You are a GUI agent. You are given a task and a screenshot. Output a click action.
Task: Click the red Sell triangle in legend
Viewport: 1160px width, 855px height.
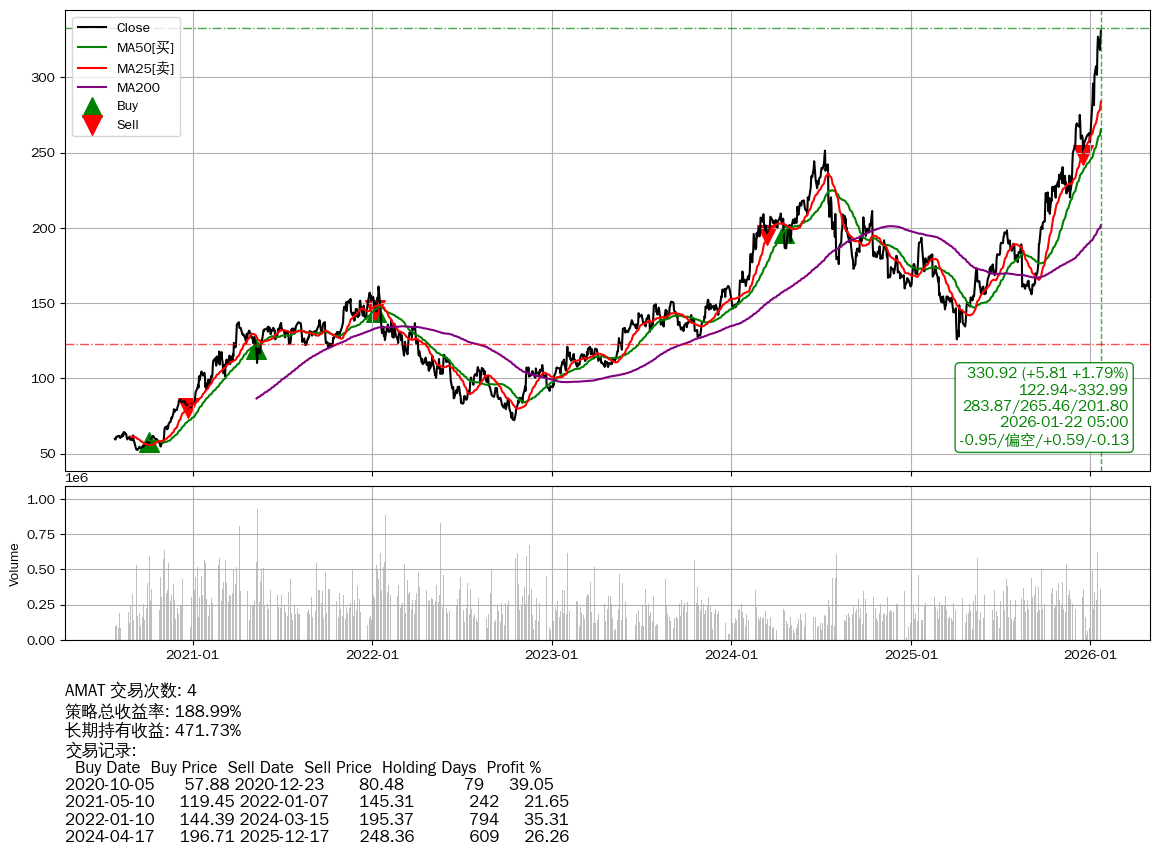92,125
